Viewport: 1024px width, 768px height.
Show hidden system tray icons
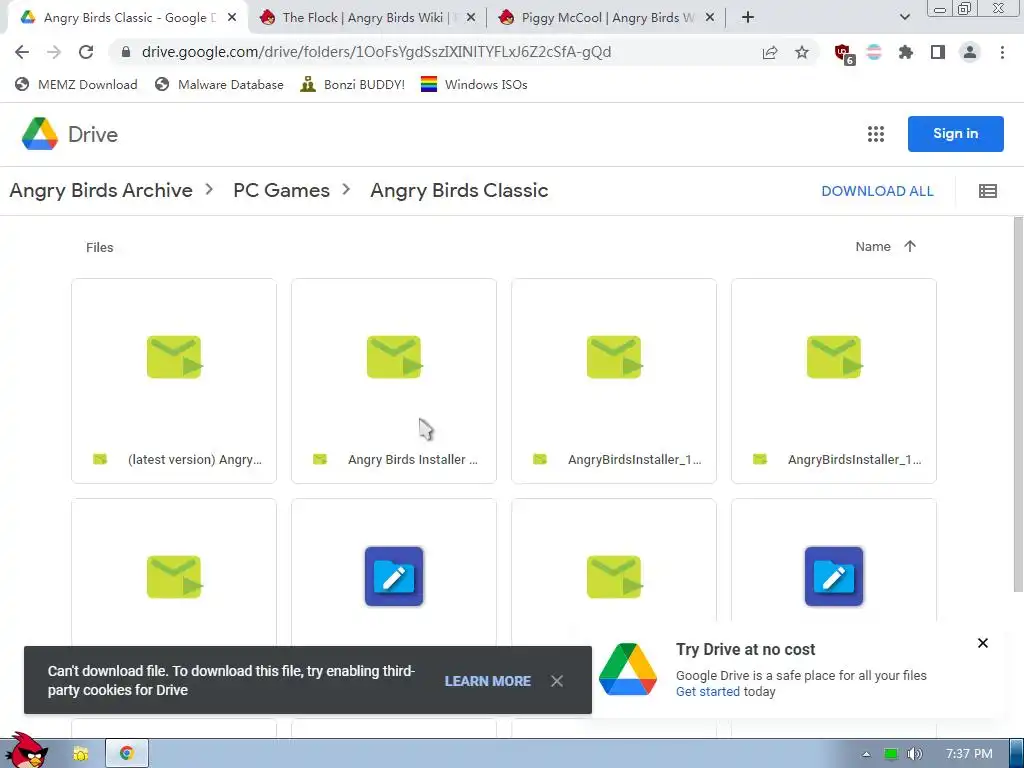coord(866,754)
